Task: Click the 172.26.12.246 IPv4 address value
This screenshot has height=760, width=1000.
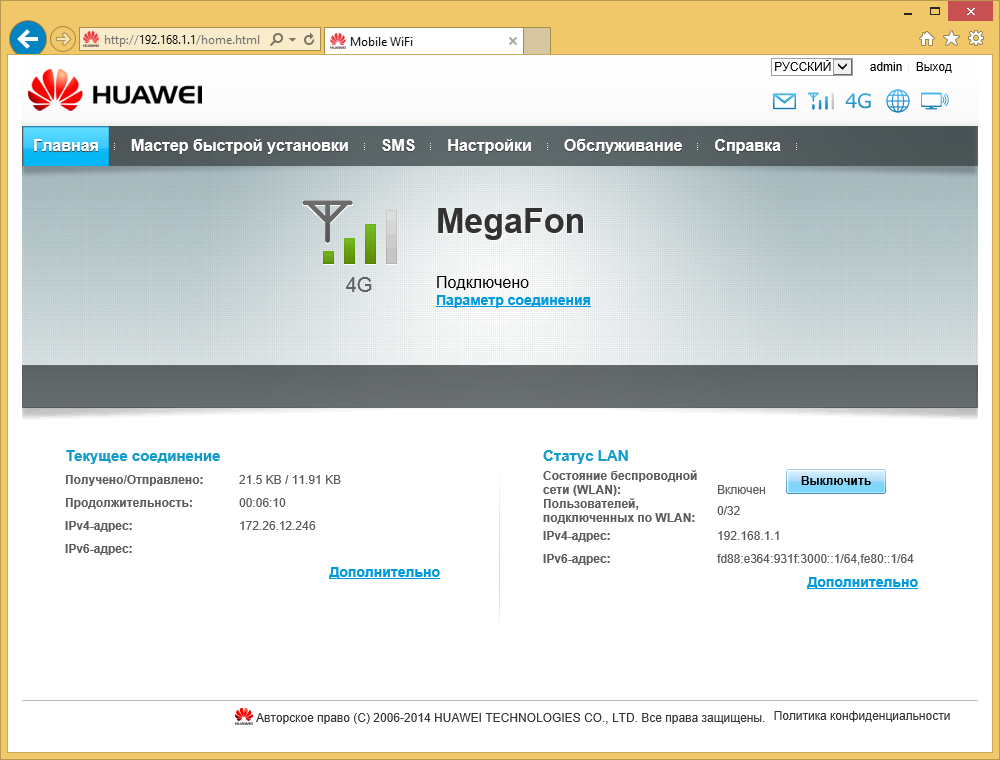Action: pos(277,526)
